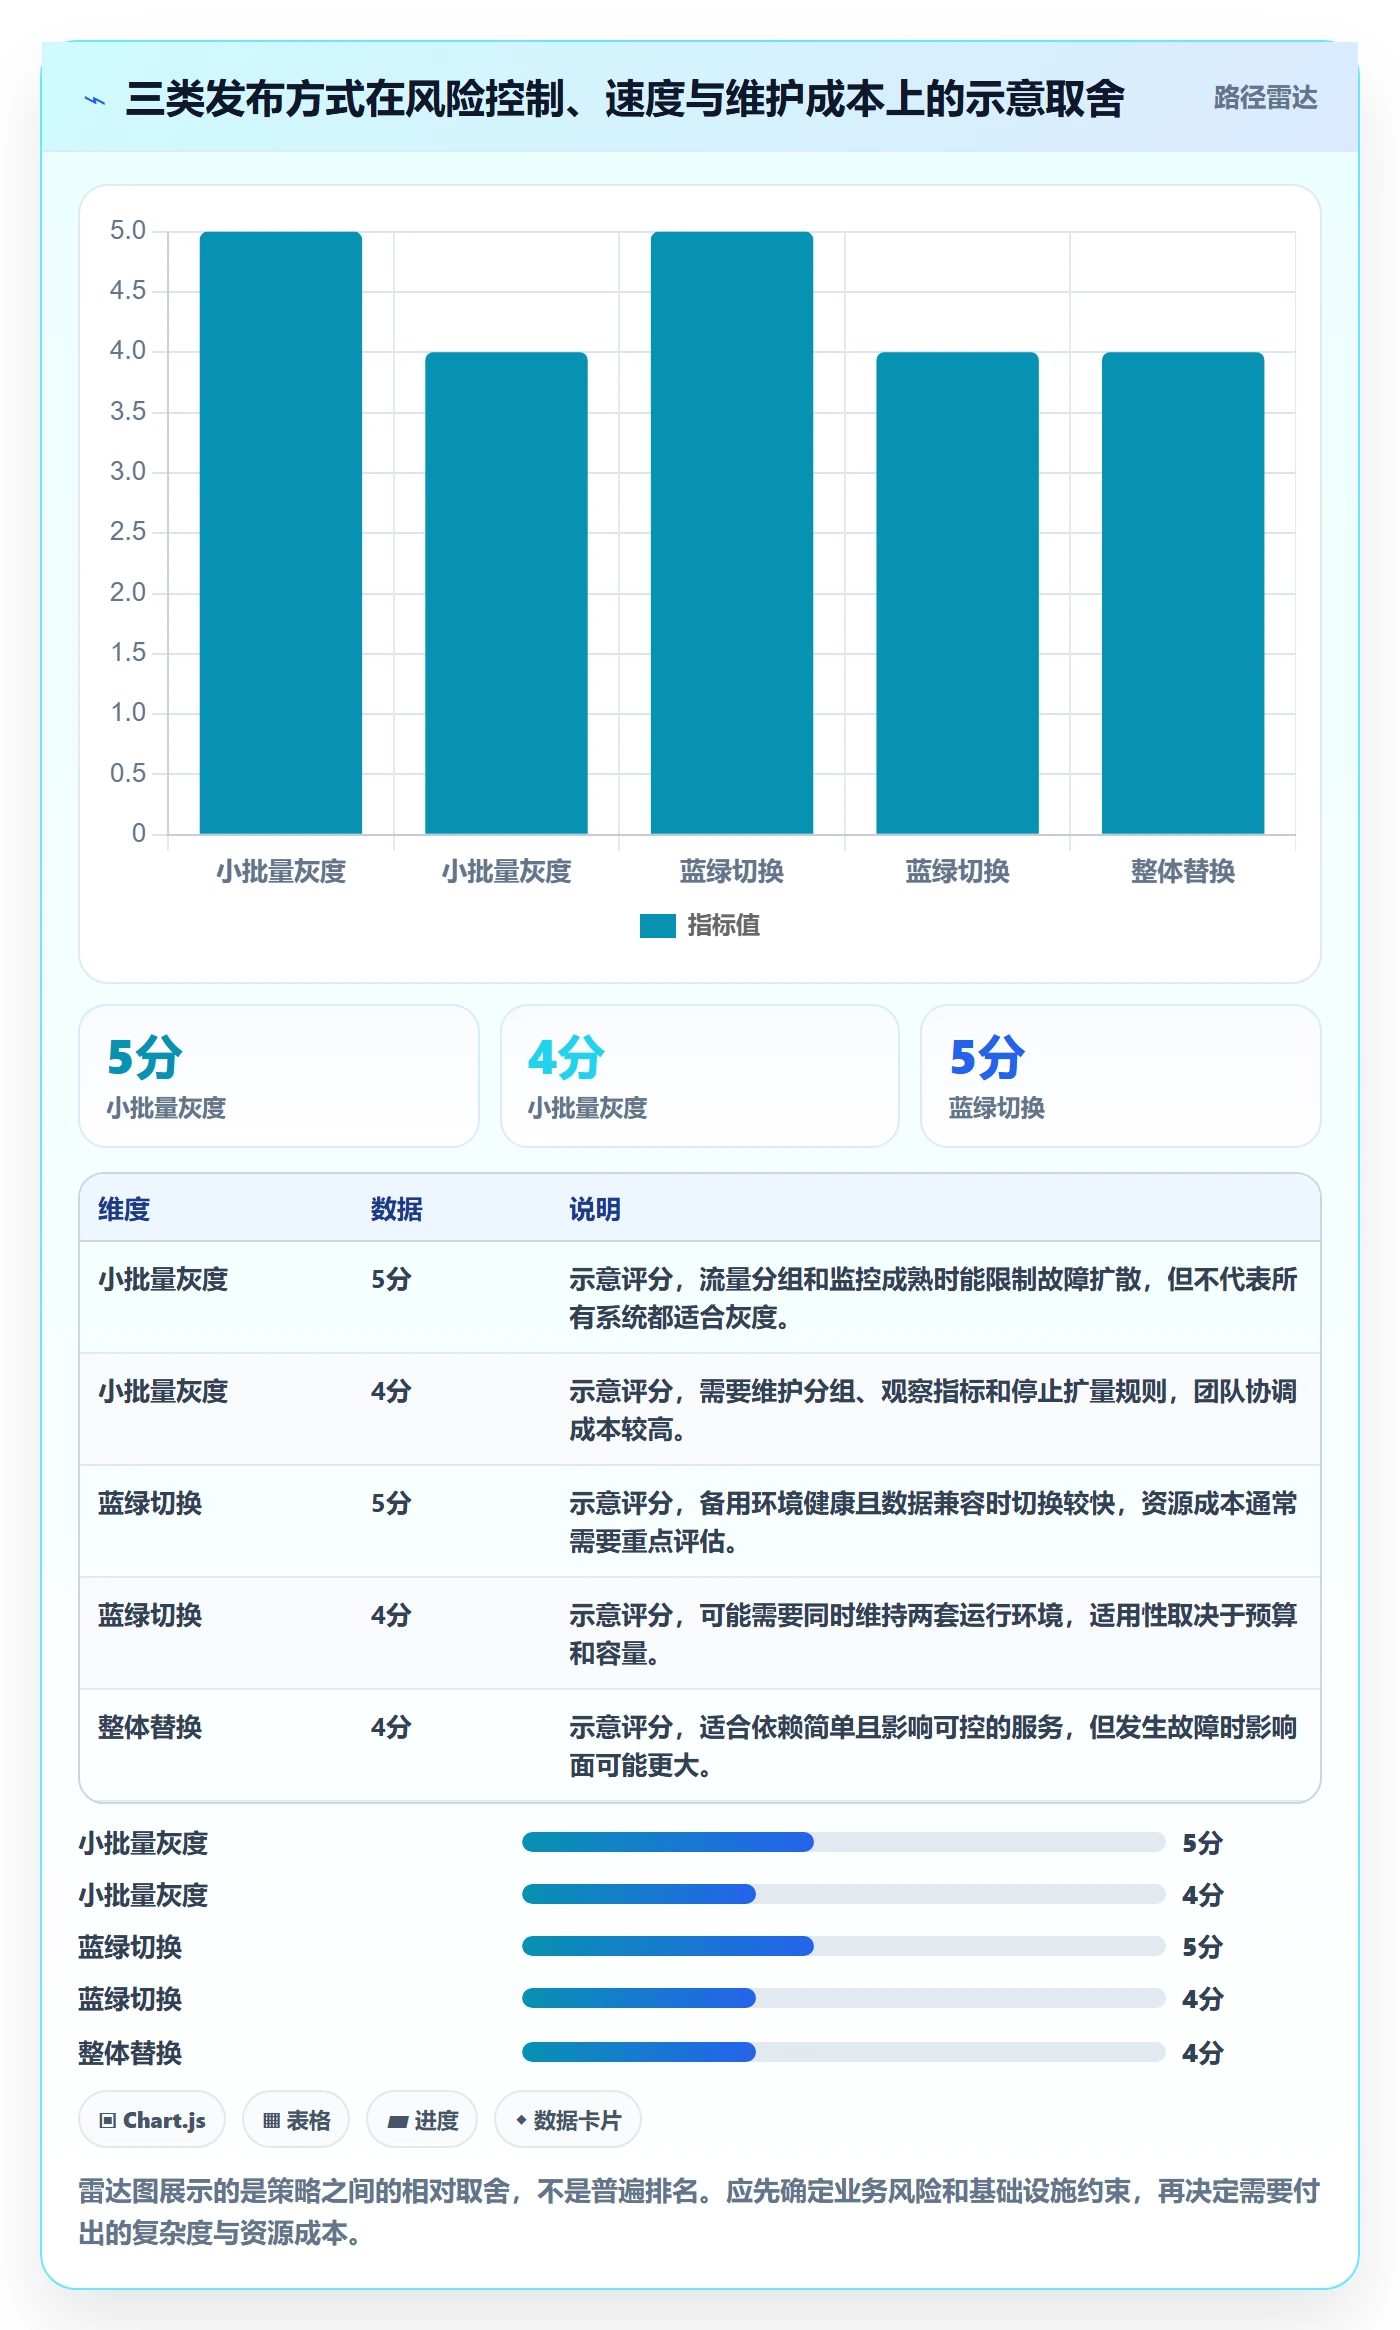This screenshot has width=1400, height=2330.
Task: Click the 指标值 legend color swatch
Action: point(658,926)
